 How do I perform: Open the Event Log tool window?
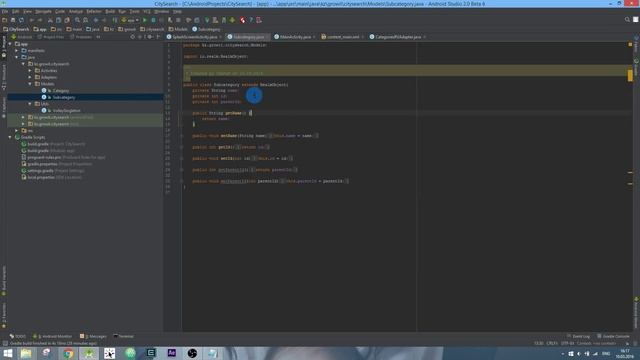point(578,336)
